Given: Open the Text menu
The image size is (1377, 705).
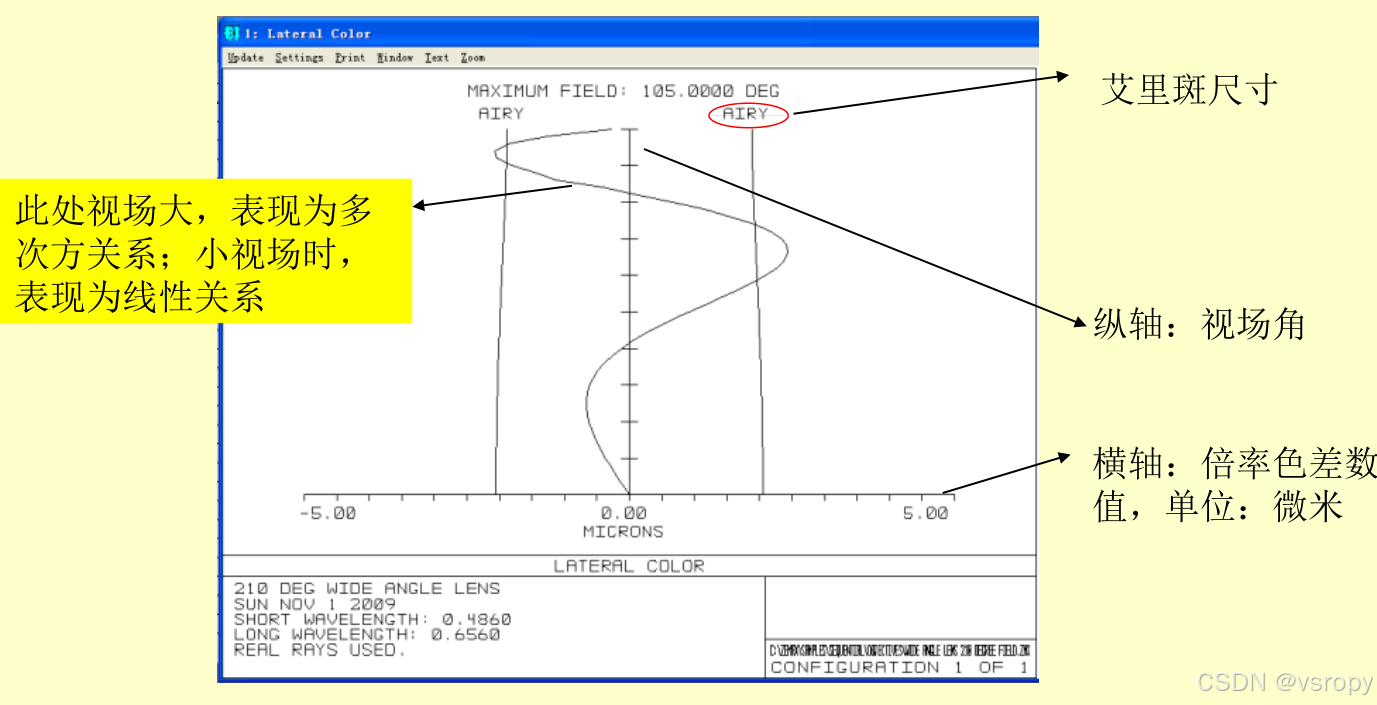Looking at the screenshot, I should 436,57.
